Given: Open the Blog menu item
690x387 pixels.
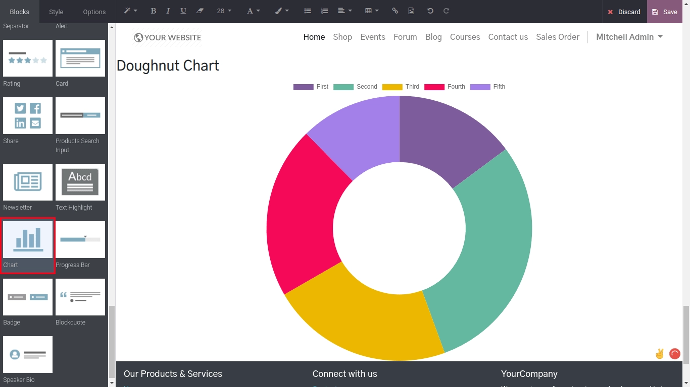Looking at the screenshot, I should [x=433, y=37].
